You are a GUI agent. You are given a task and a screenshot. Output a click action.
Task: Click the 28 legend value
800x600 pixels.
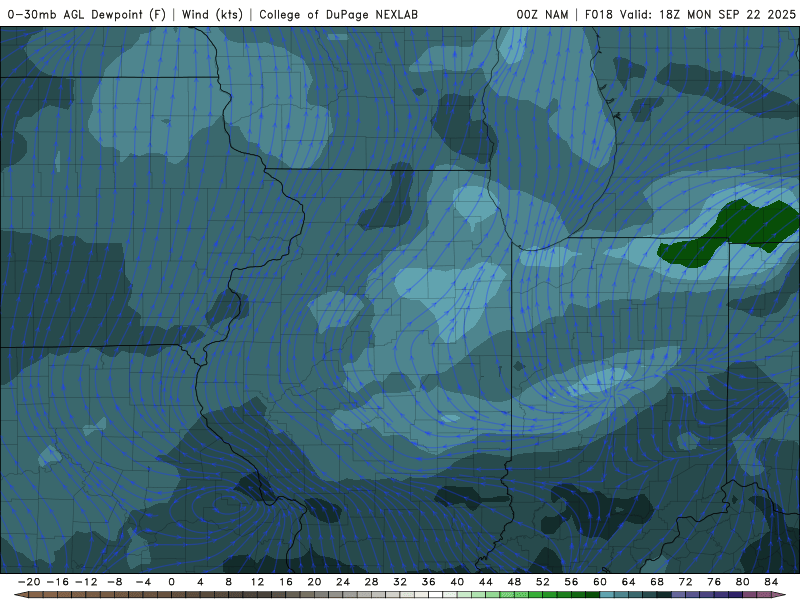[371, 582]
